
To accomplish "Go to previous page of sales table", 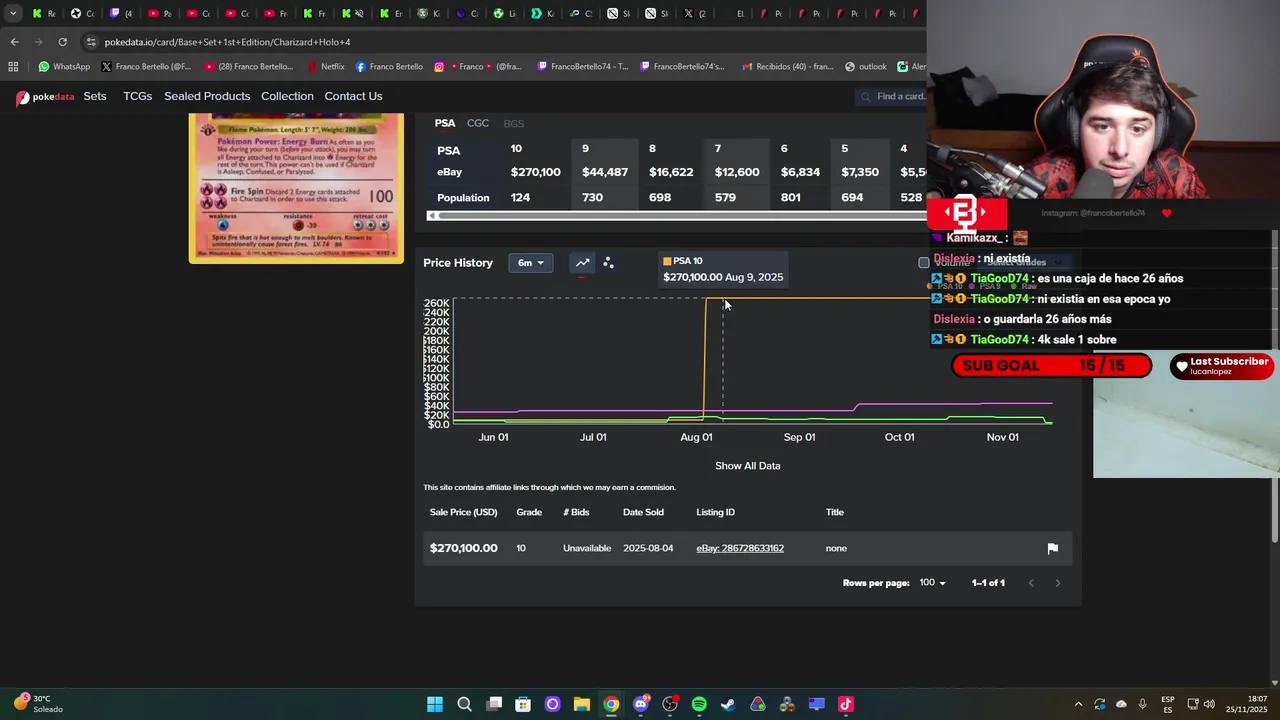I will (x=1031, y=583).
